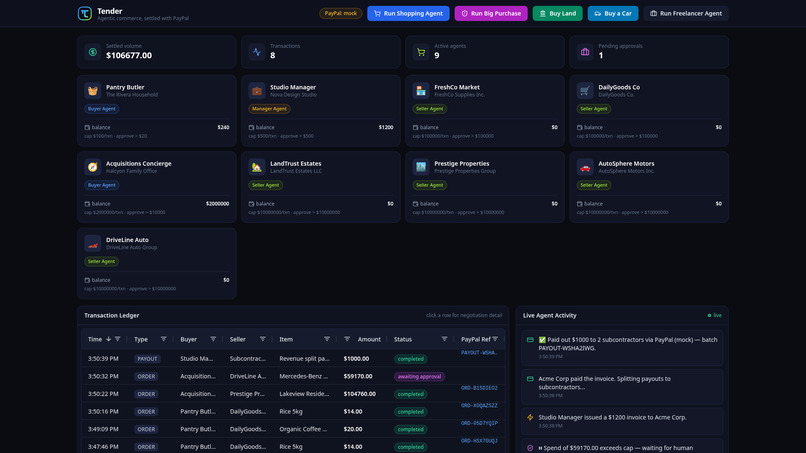806x453 pixels.
Task: Click the LandTrust Estates house icon
Action: [x=257, y=167]
